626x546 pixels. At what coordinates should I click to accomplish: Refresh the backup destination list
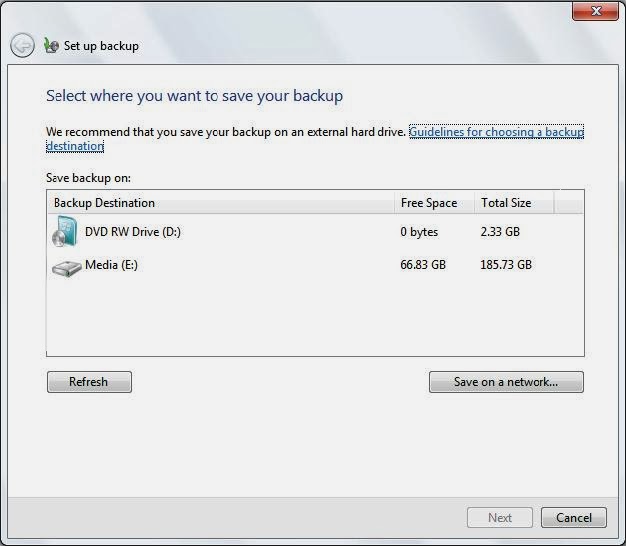tap(89, 382)
